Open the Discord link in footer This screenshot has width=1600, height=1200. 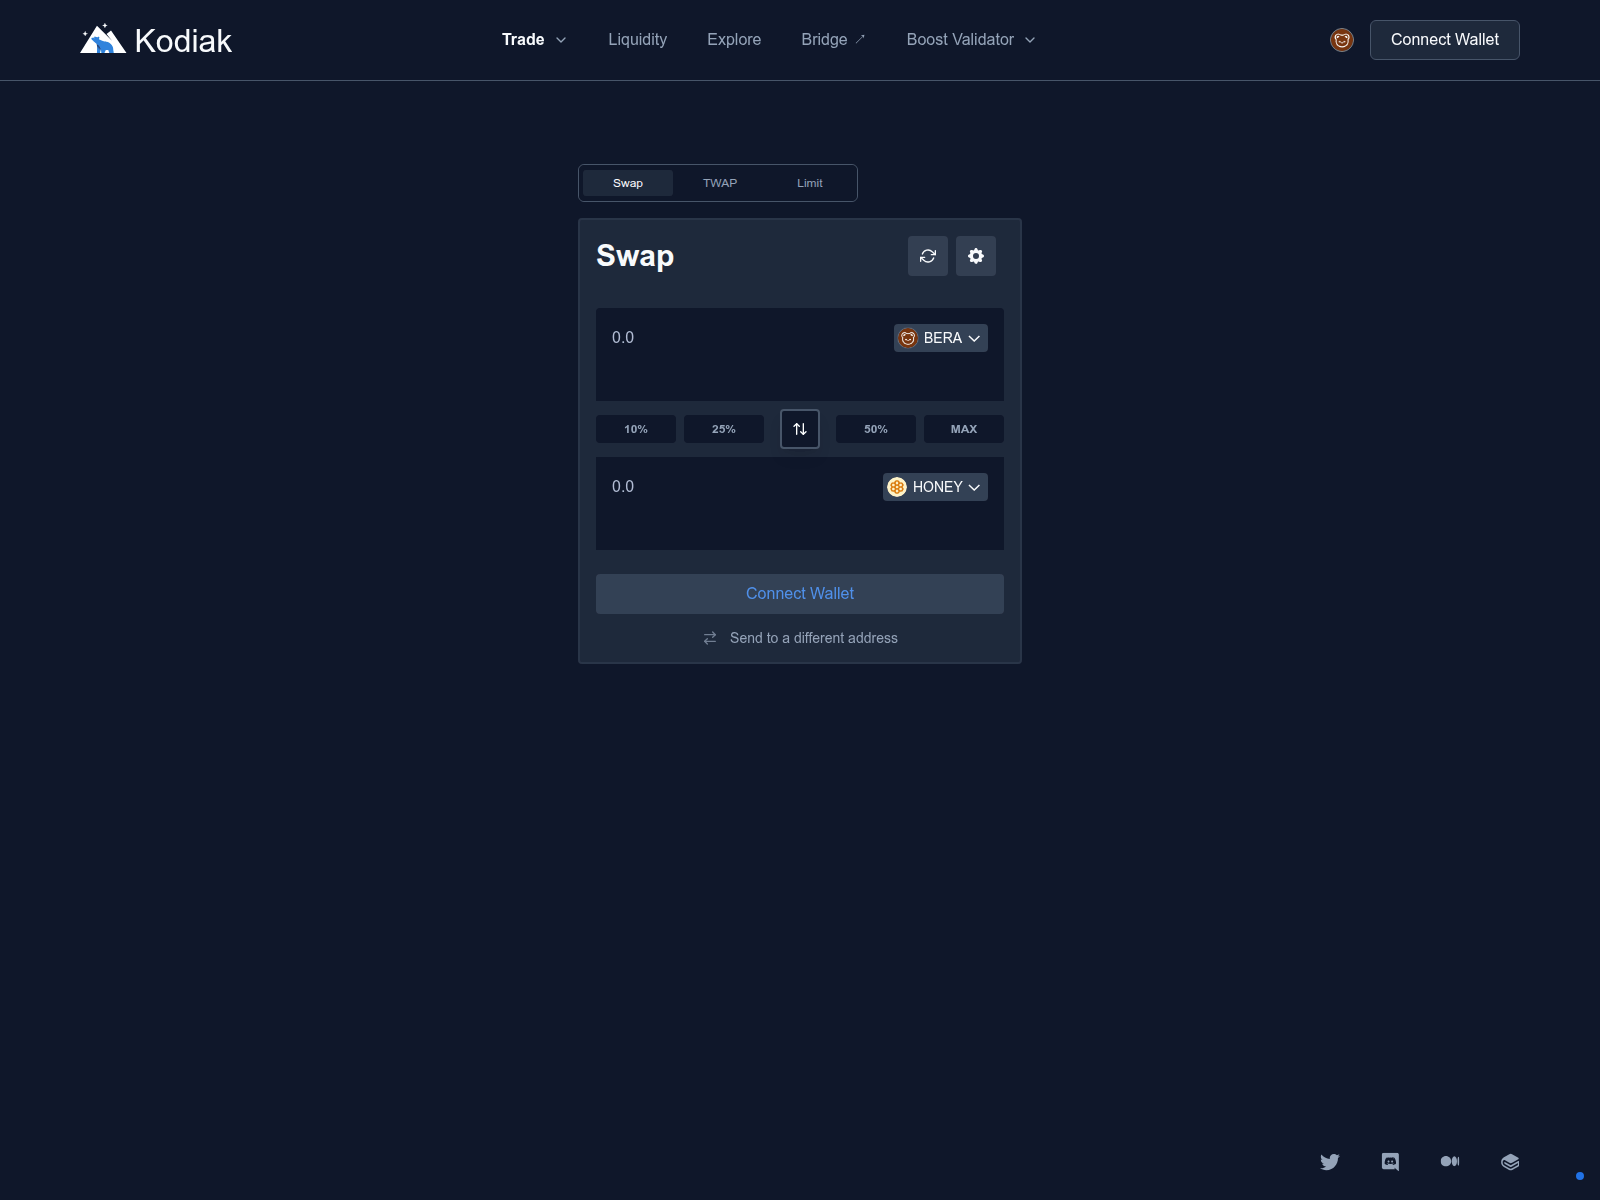pyautogui.click(x=1390, y=1161)
